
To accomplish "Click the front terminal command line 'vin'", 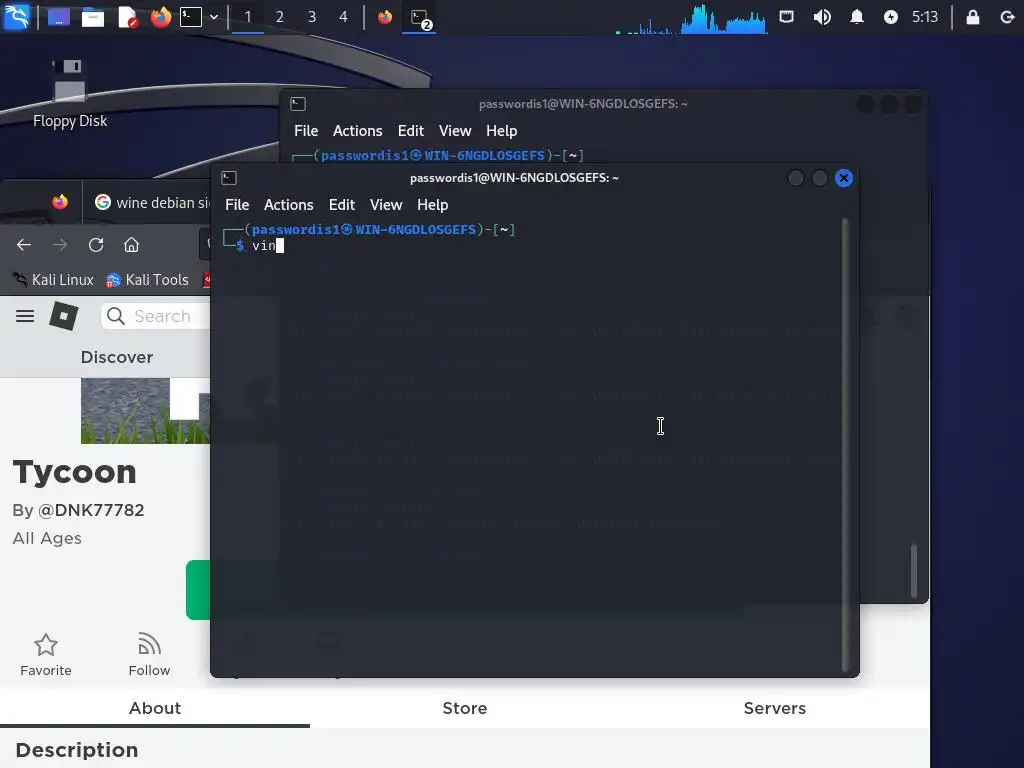I will [264, 246].
